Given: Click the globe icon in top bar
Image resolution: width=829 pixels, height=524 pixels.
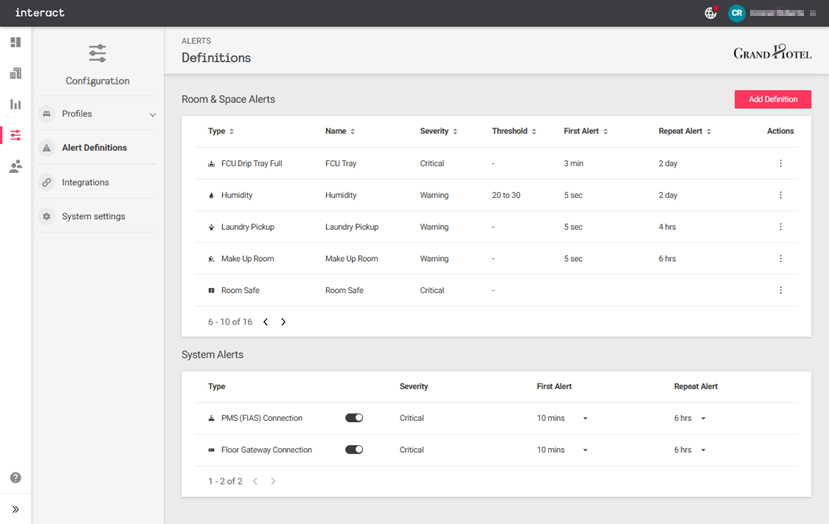Looking at the screenshot, I should click(x=711, y=13).
